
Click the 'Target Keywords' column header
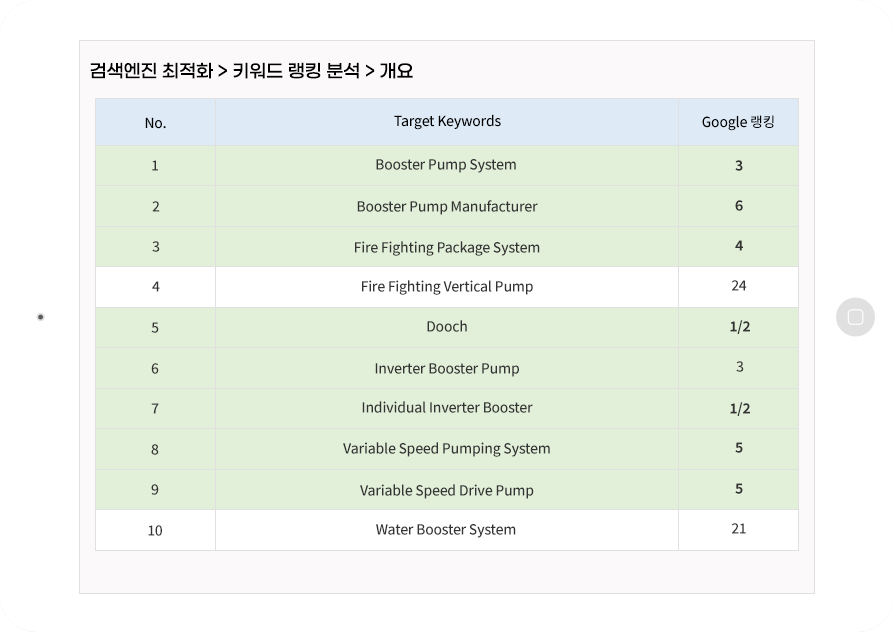pos(447,121)
